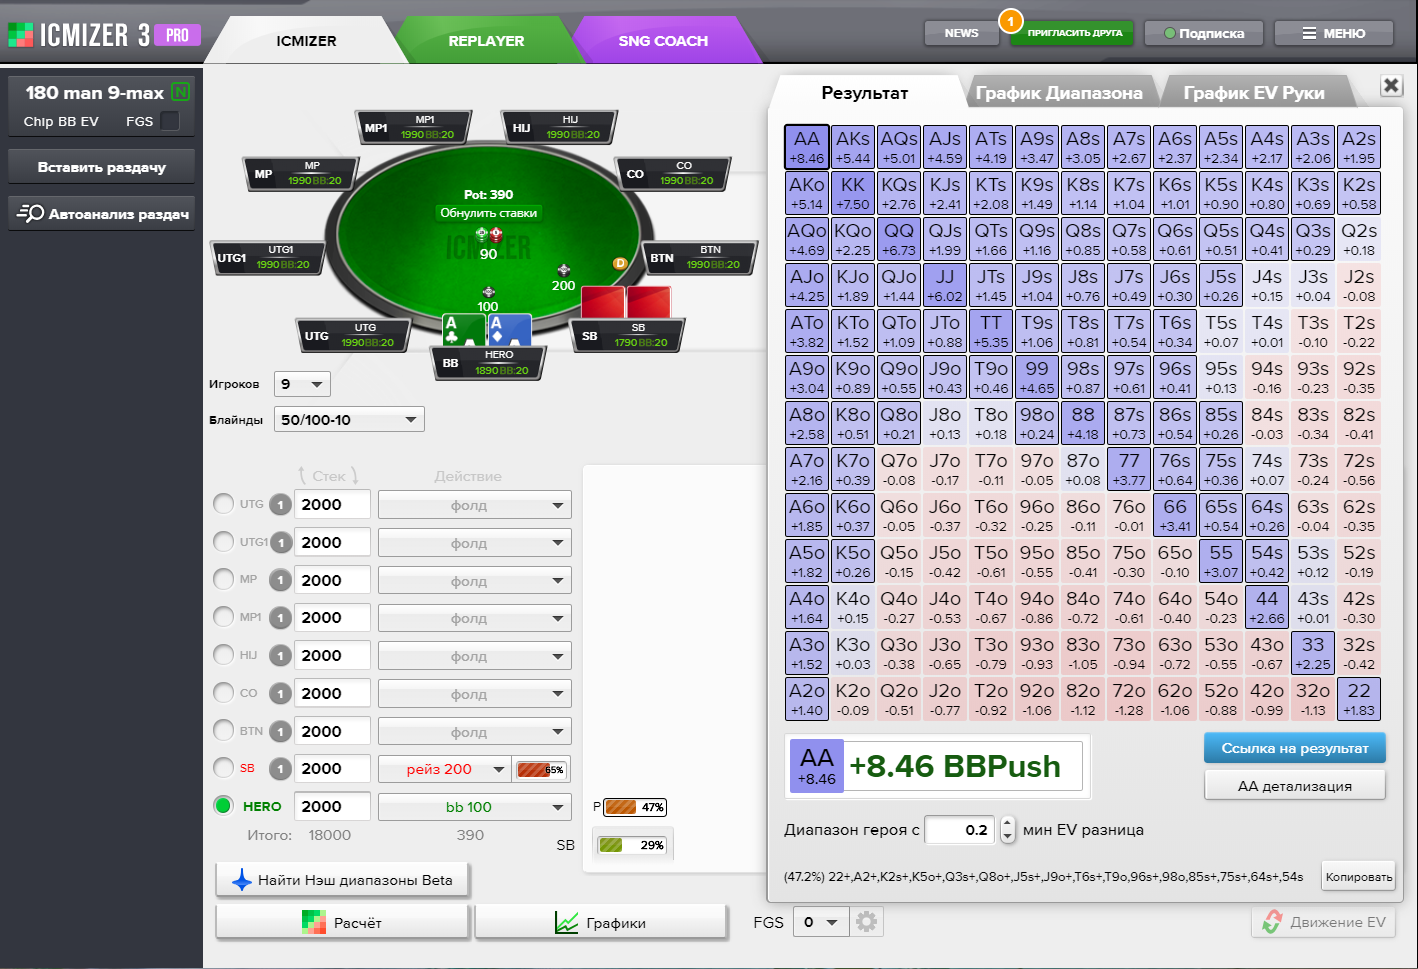Open the График EV Руки tab
1418x969 pixels.
click(1254, 93)
